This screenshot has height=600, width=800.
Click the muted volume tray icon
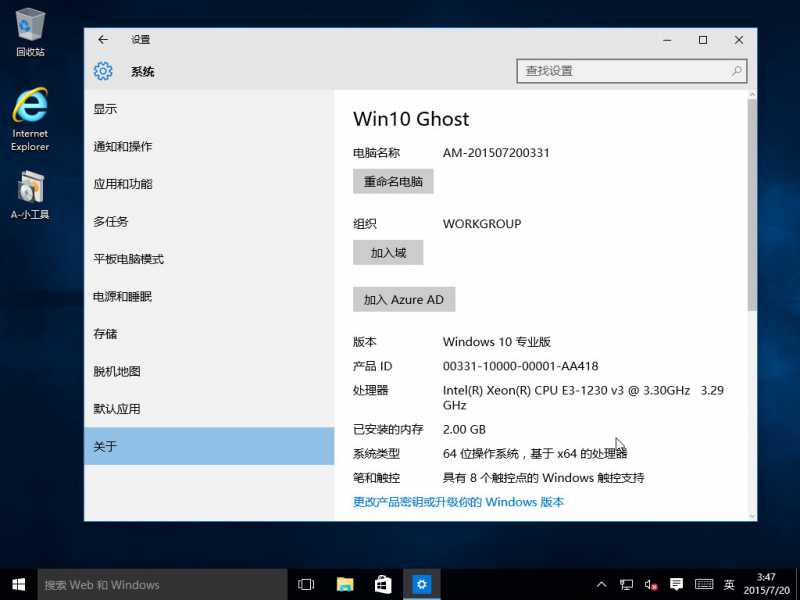(x=651, y=585)
